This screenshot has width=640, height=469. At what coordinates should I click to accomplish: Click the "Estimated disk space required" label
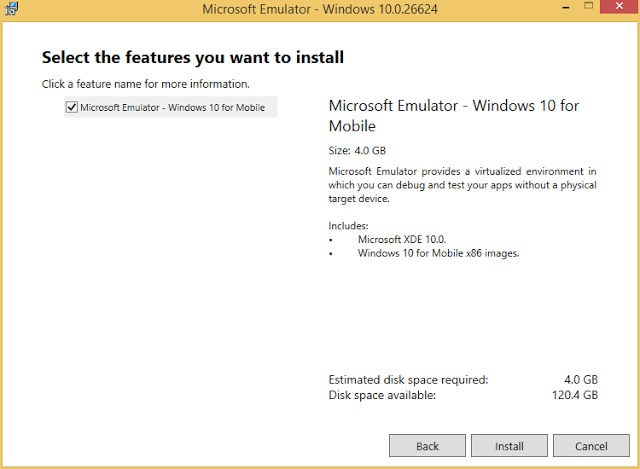pos(408,380)
